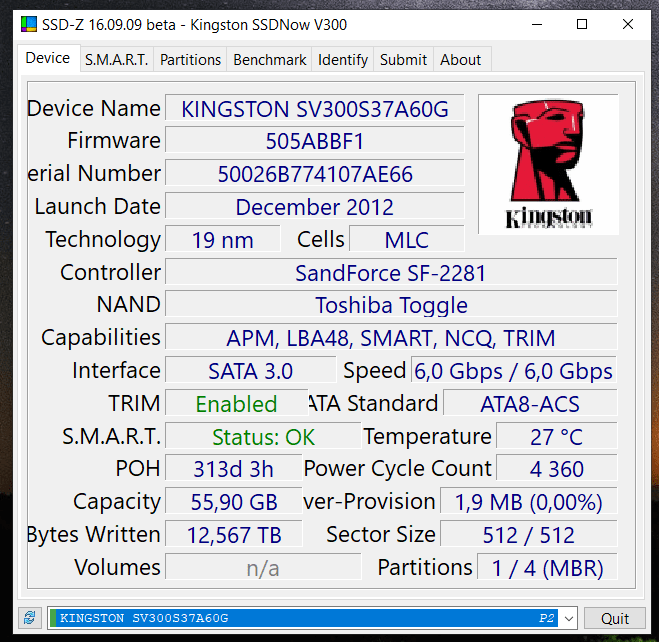659x642 pixels.
Task: Click the Launch Date value December 2012
Action: click(x=315, y=207)
